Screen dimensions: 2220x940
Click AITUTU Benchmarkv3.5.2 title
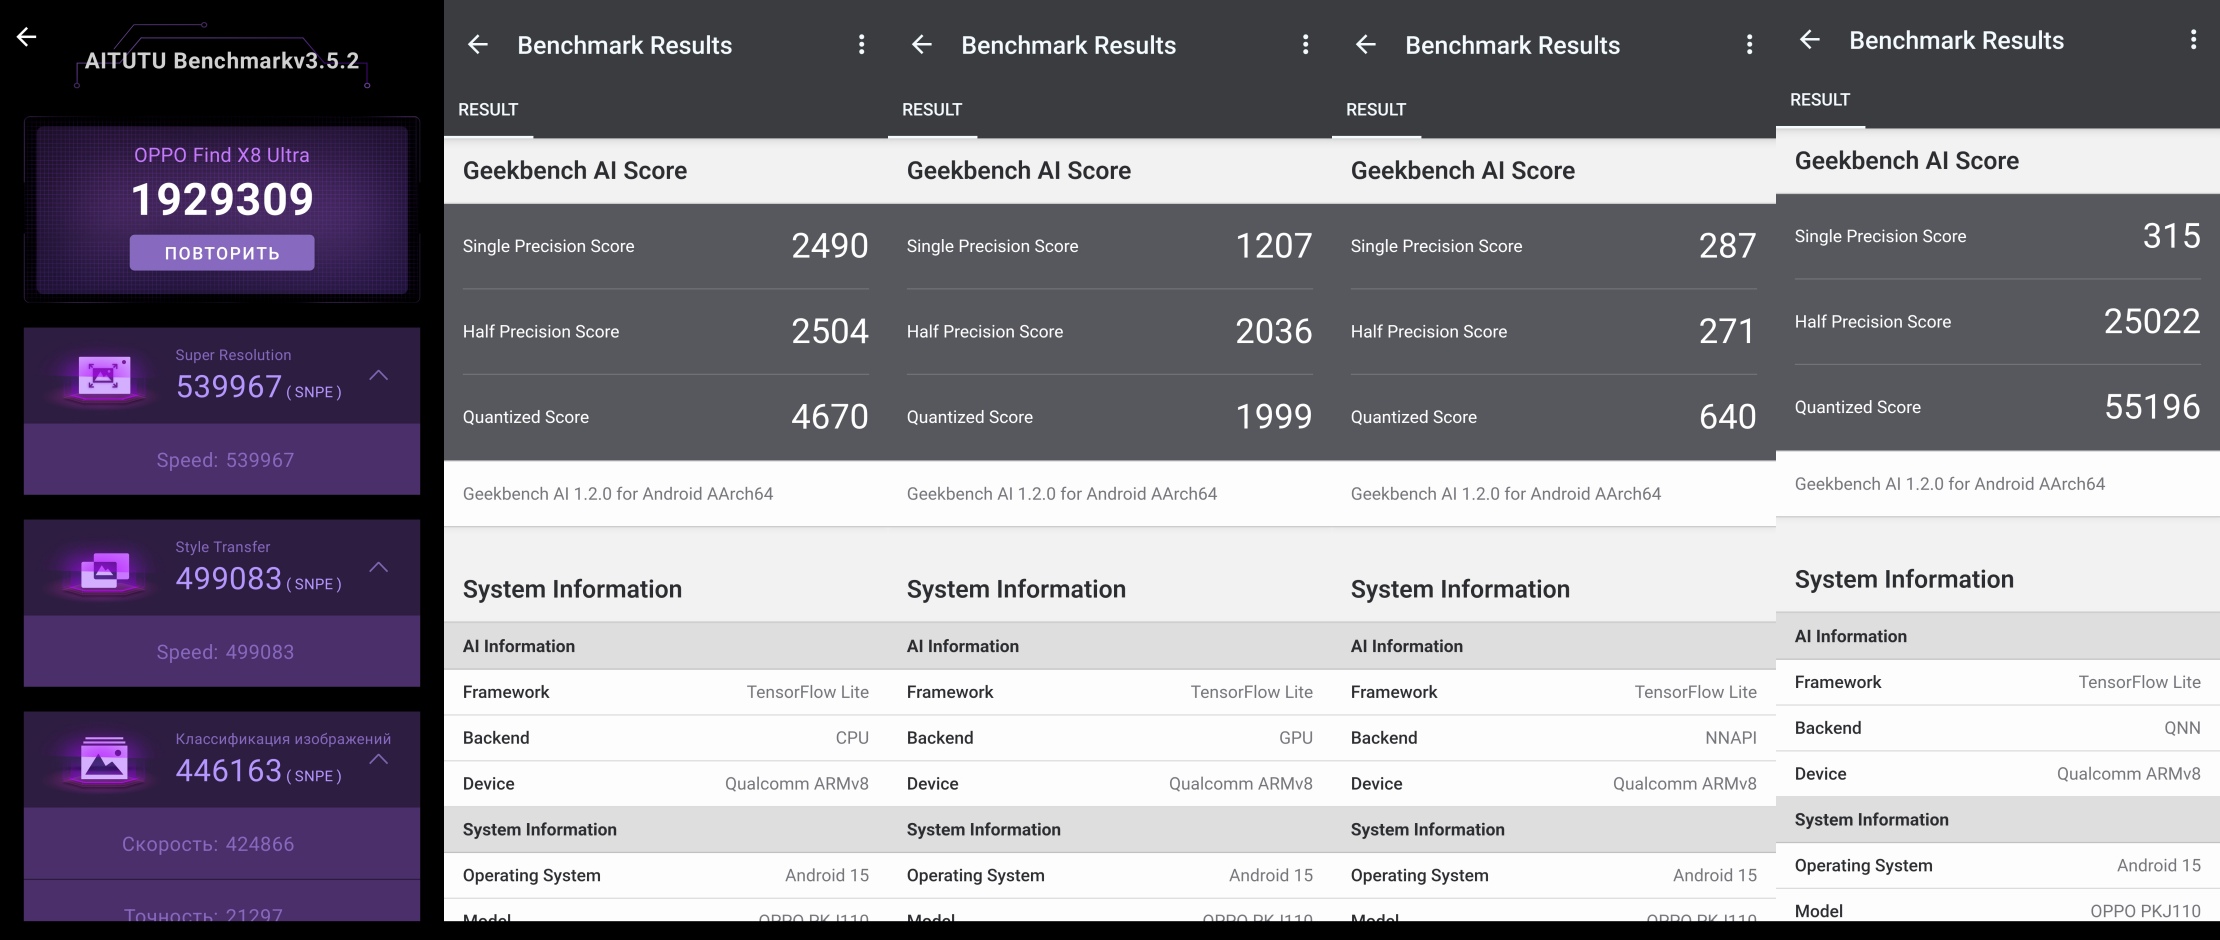click(222, 61)
